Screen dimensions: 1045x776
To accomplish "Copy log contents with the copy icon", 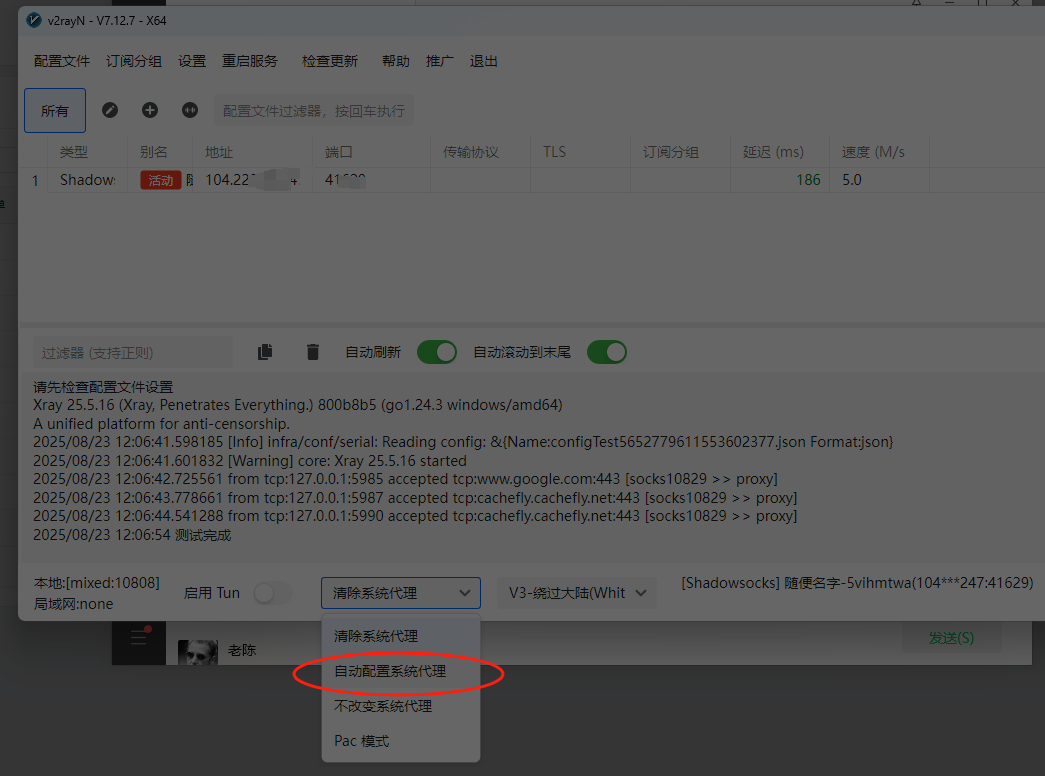I will point(265,352).
